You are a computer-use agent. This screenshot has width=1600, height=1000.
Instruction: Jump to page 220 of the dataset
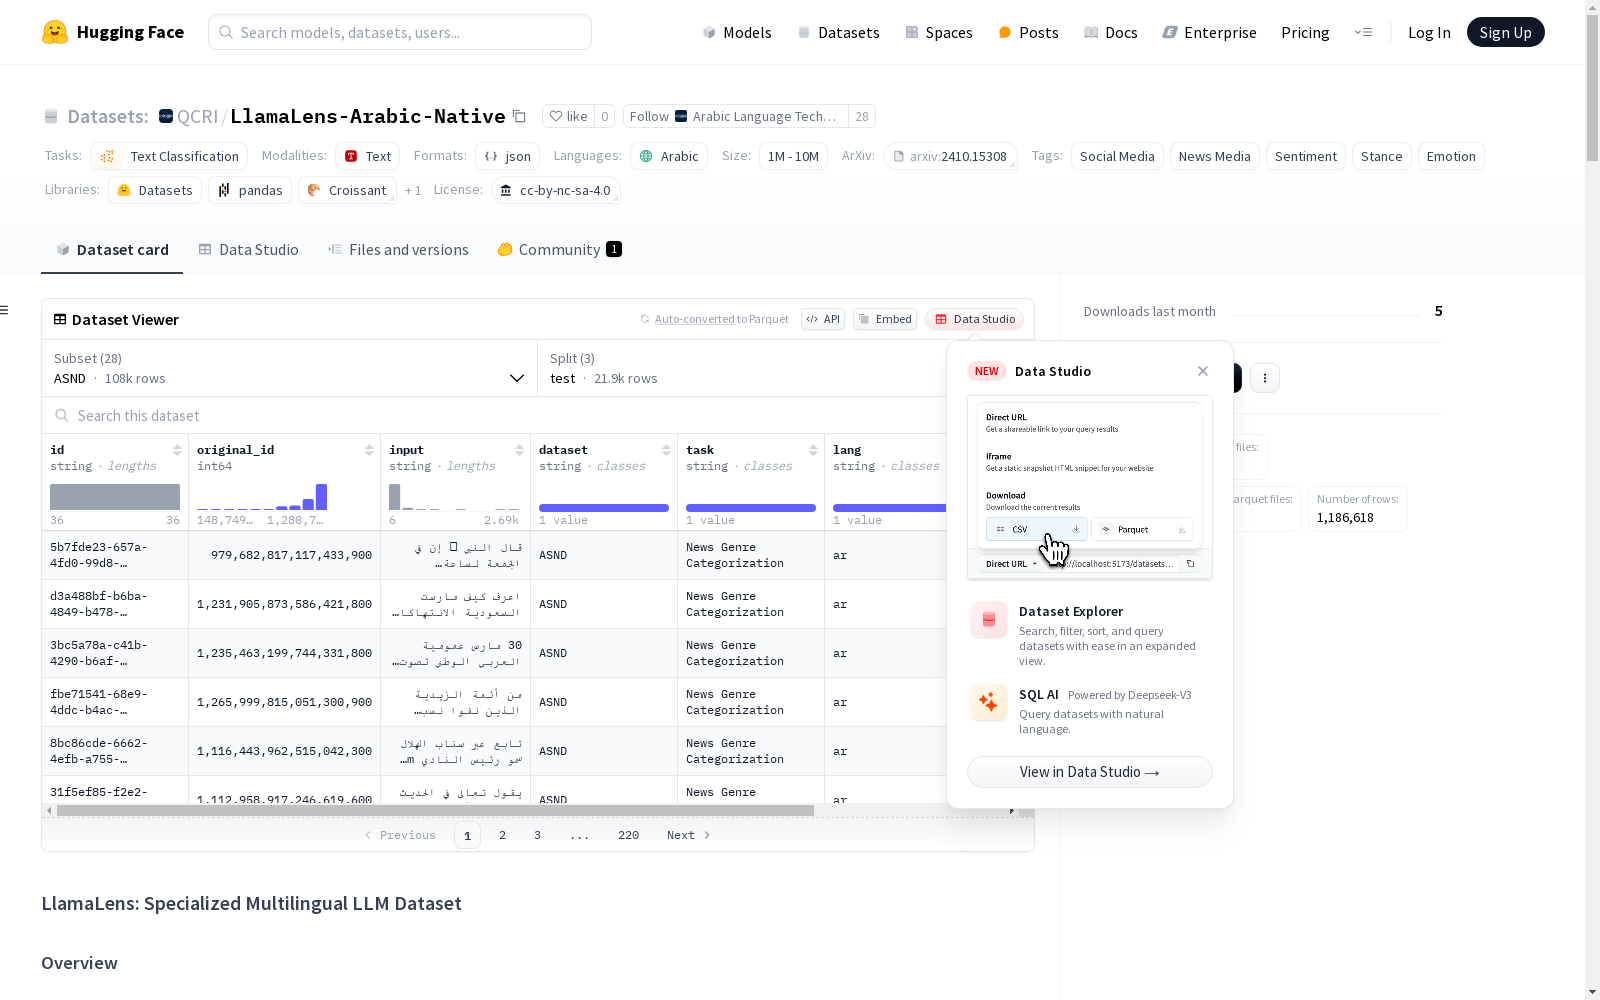(628, 835)
